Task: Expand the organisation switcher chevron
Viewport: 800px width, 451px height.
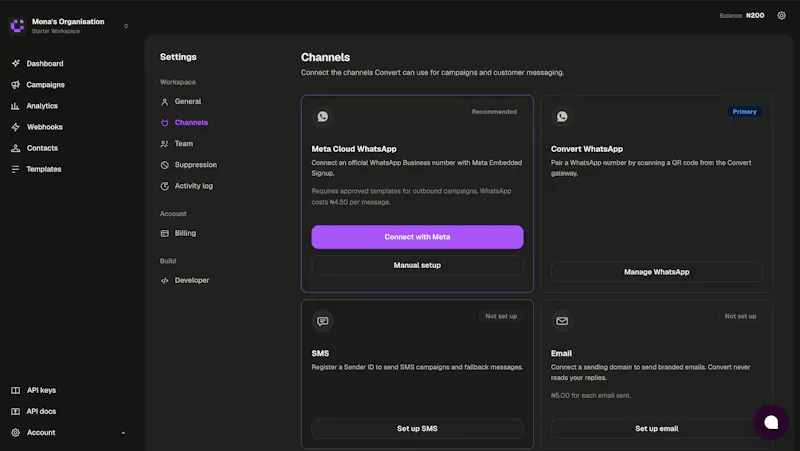Action: [x=126, y=26]
